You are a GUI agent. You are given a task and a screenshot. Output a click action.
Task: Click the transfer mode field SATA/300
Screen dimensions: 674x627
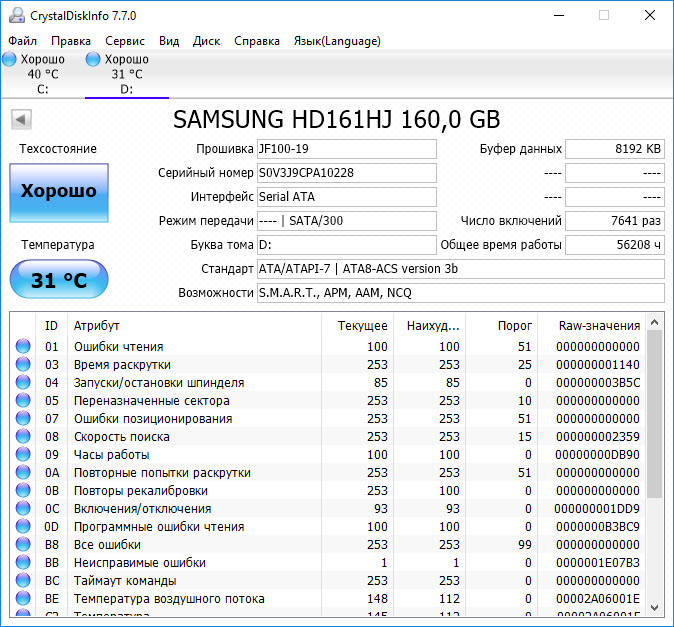pos(347,221)
